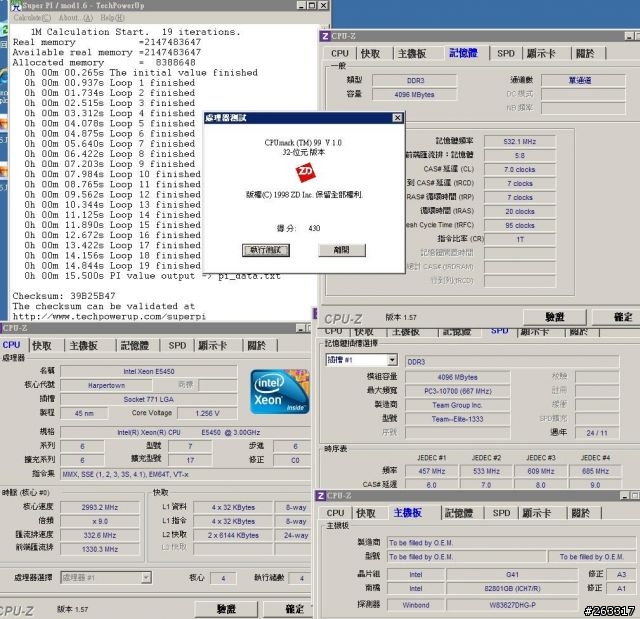Open 關於 tab in the mainboard CPU-Z window
This screenshot has height=619, width=640.
pos(580,513)
